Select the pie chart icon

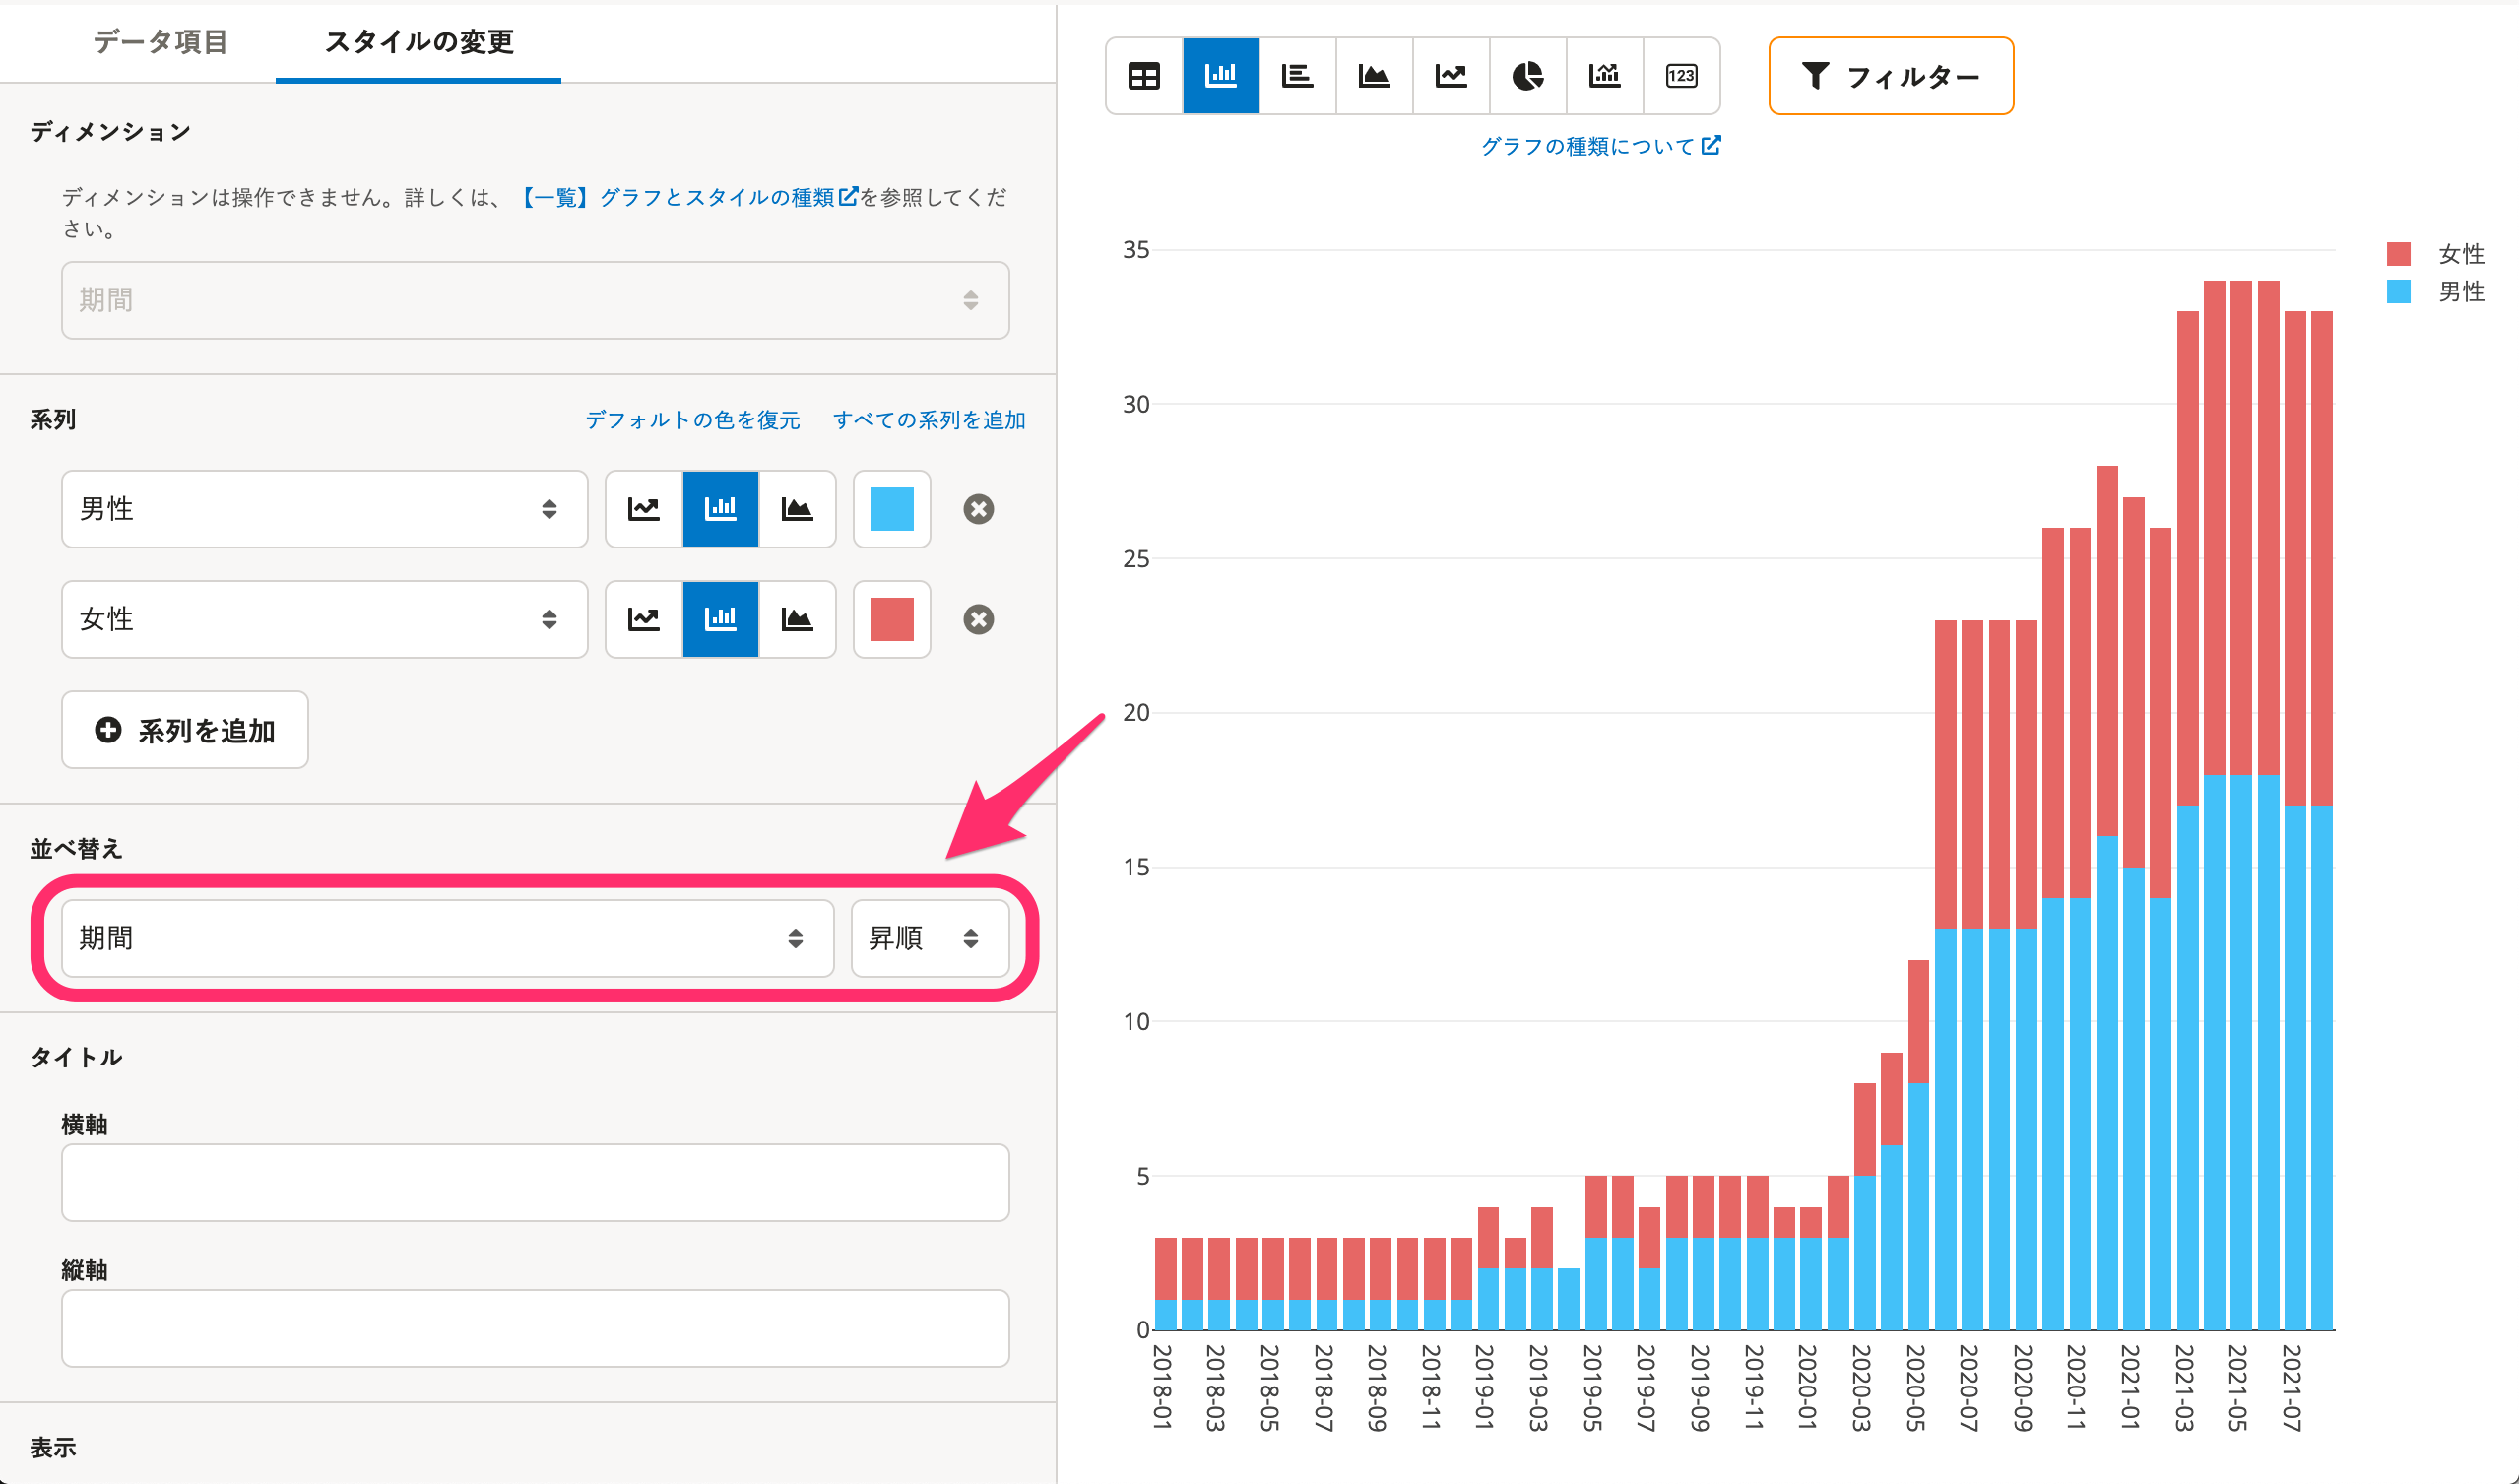1527,76
